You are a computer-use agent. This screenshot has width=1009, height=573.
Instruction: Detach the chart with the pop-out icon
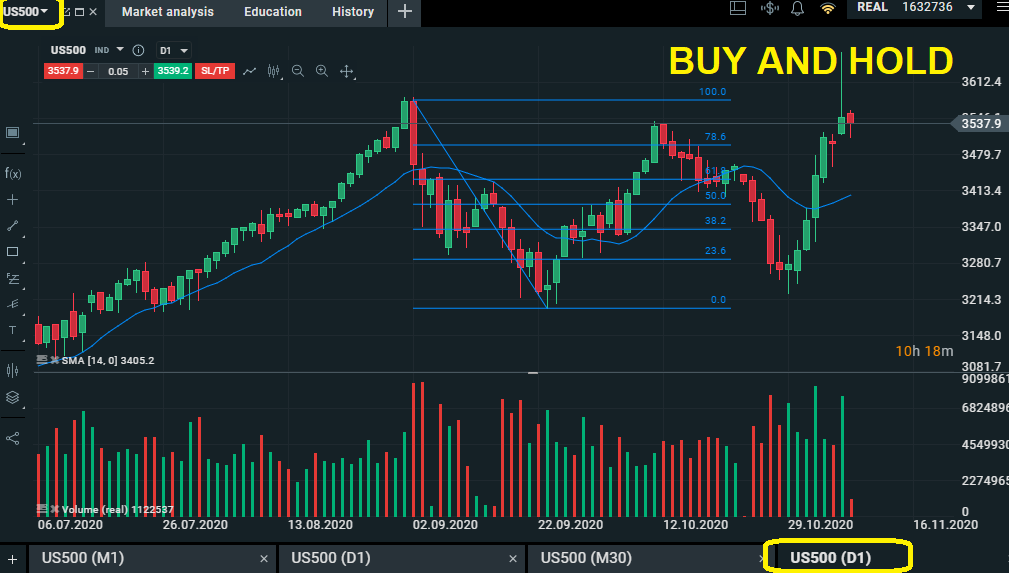[x=66, y=12]
